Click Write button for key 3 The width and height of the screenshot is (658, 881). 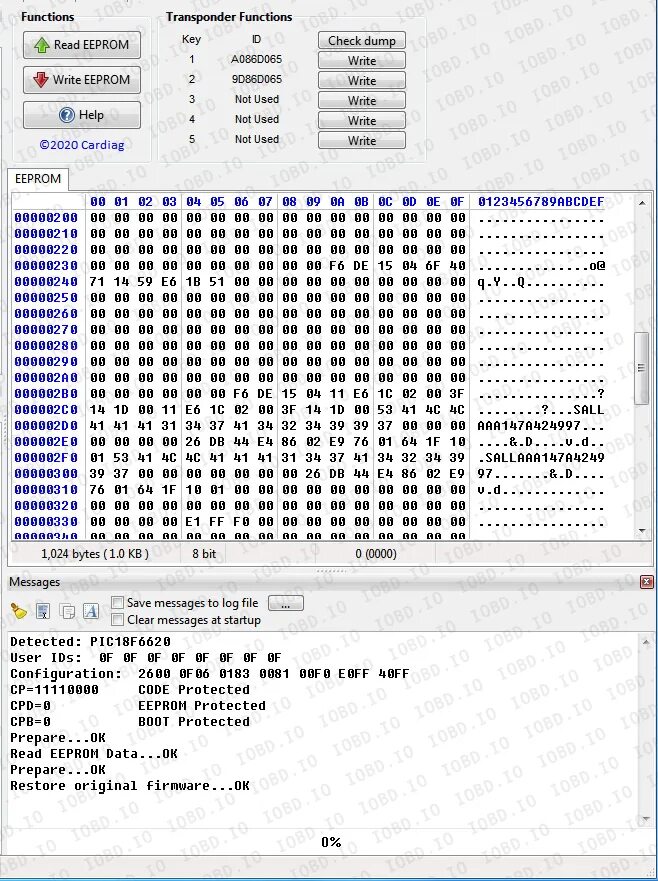362,101
